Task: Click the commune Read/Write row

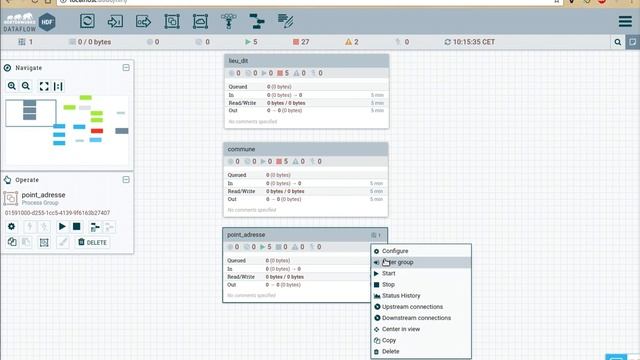Action: 305,191
